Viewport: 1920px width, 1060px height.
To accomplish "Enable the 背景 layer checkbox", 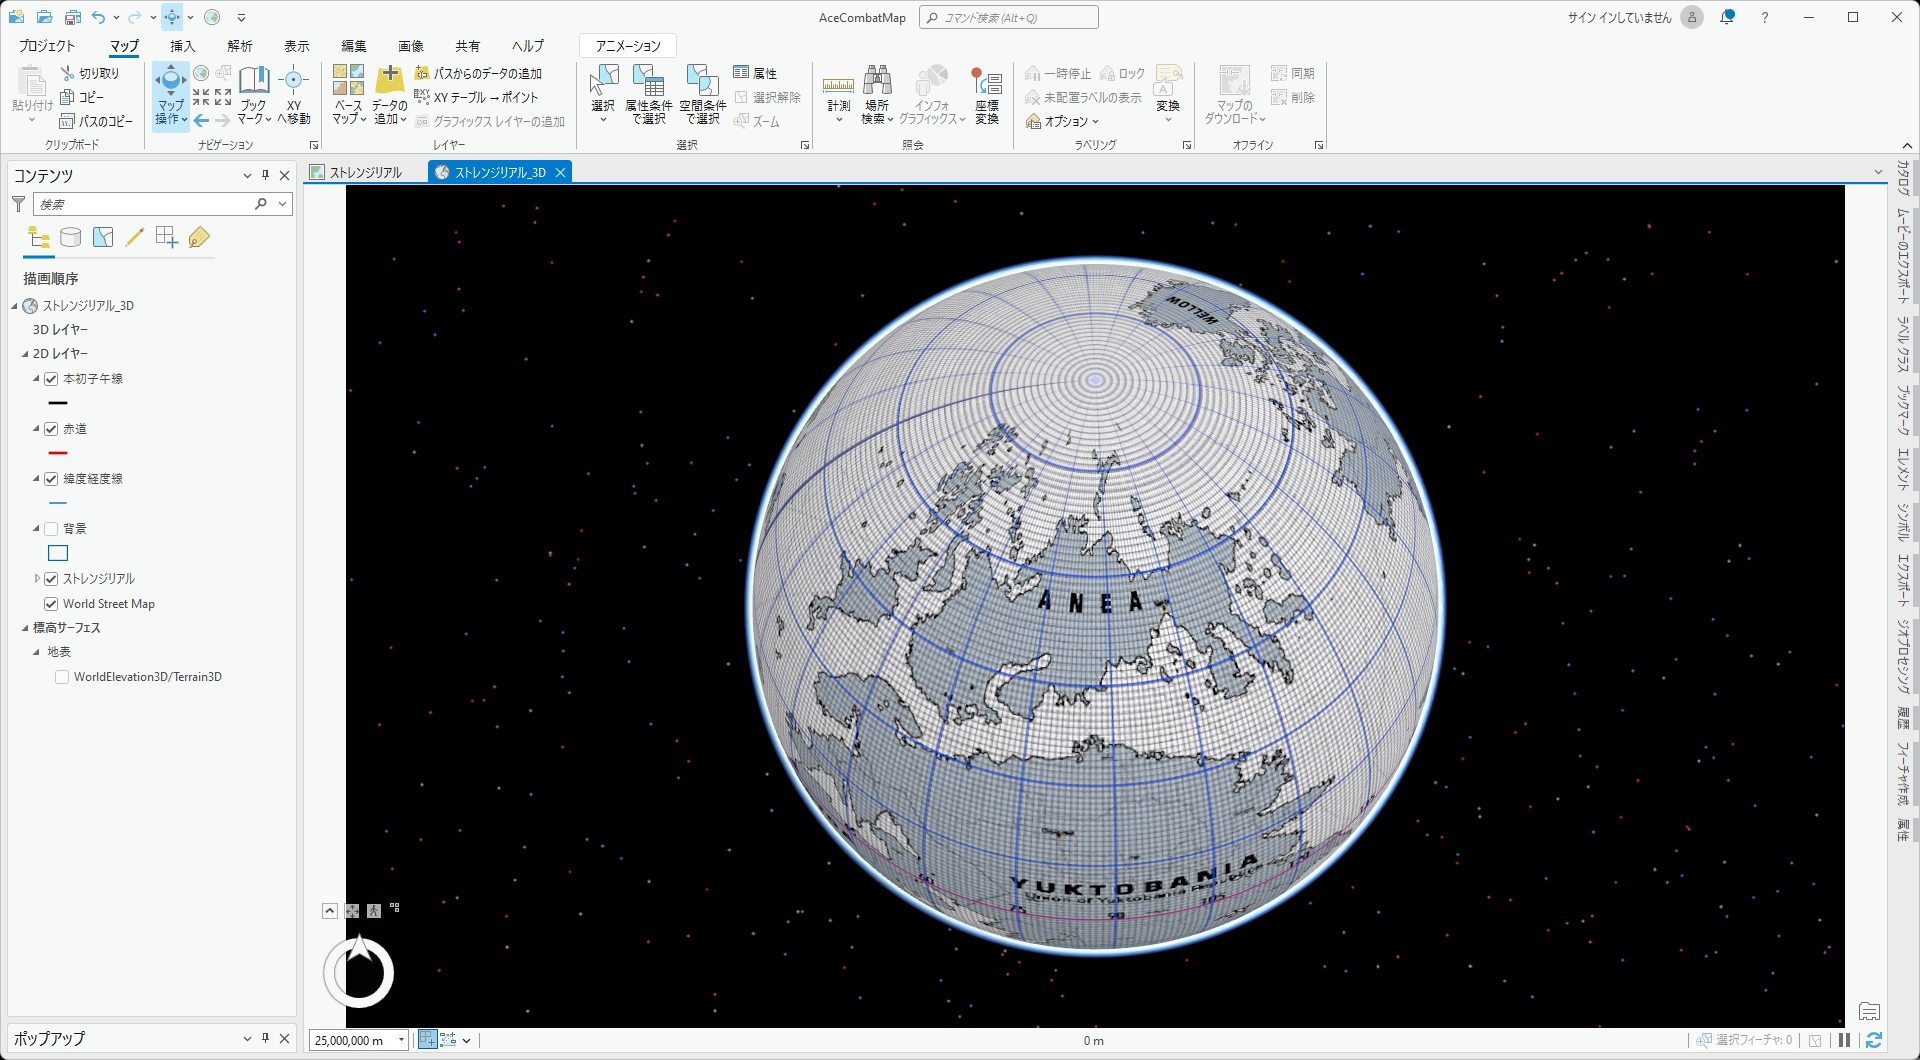I will coord(51,529).
